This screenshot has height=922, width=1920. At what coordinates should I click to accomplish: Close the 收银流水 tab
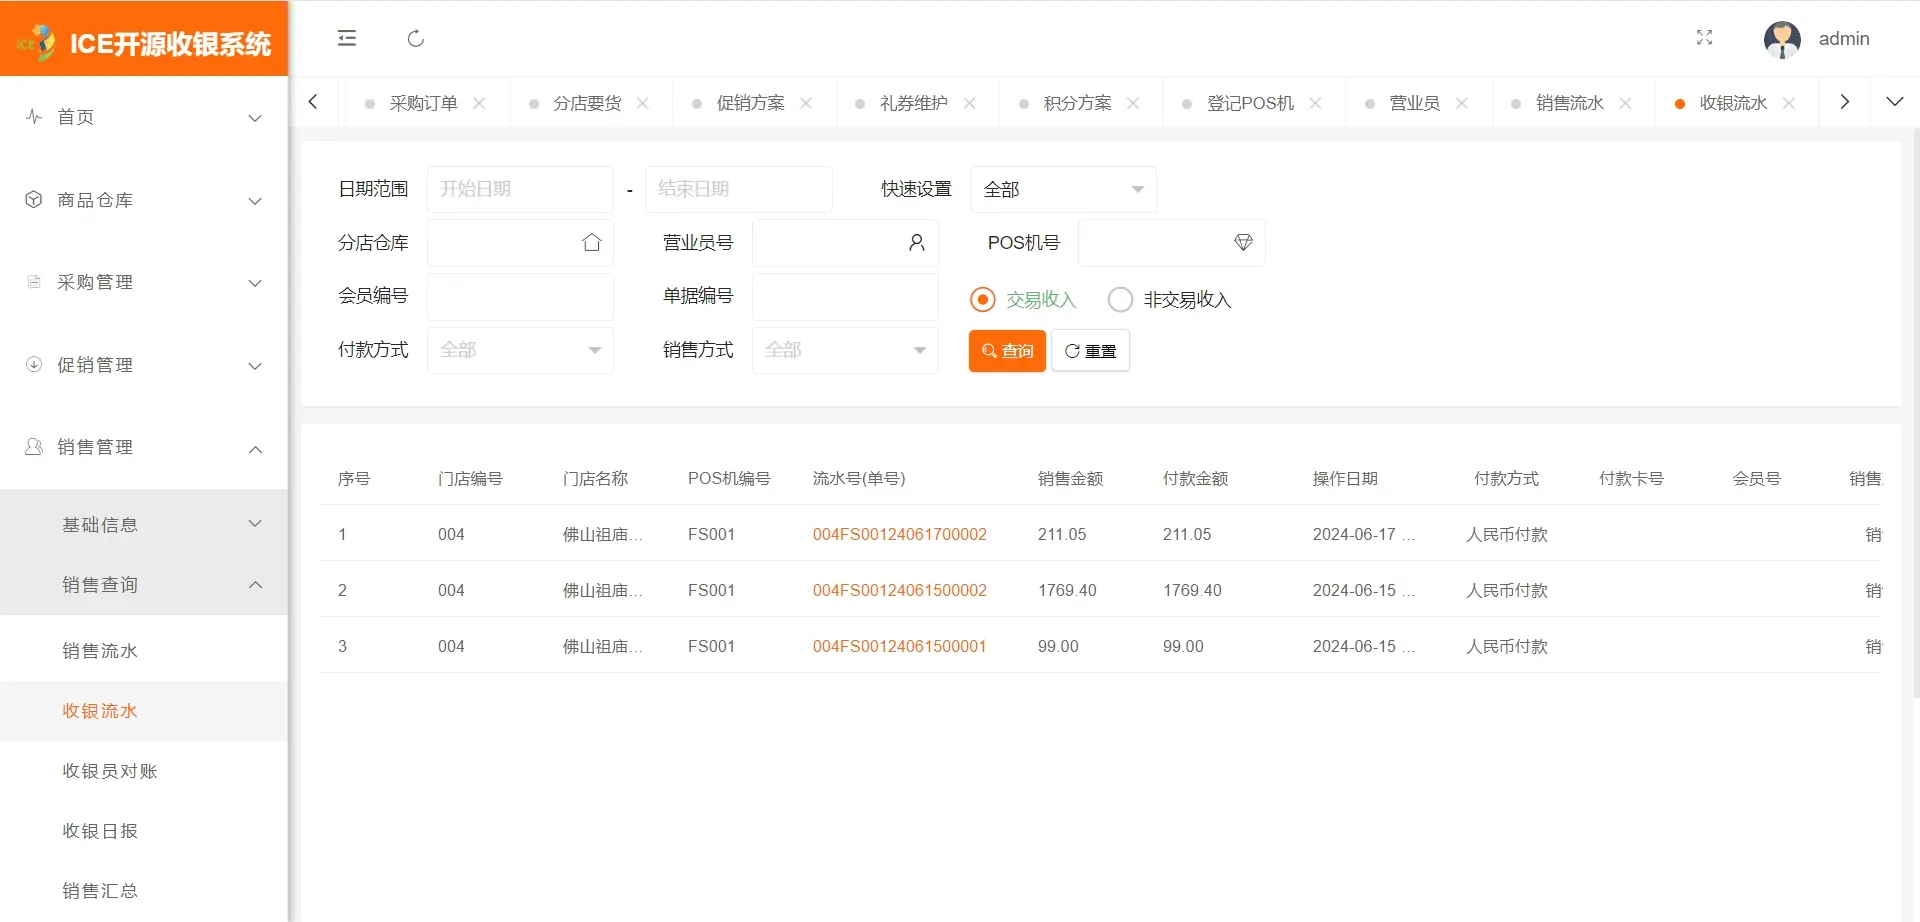coord(1789,103)
